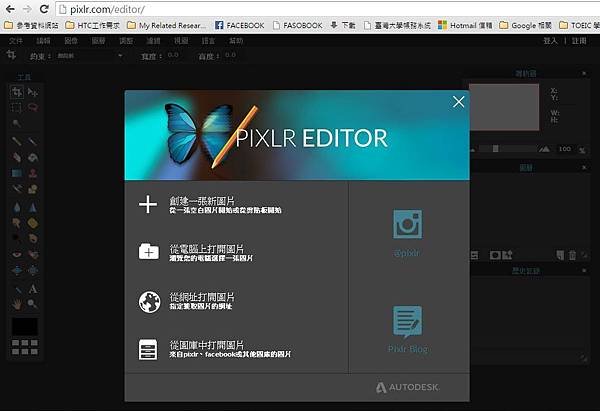Choose 從電腦上打開圖片 open from computer

click(196, 253)
